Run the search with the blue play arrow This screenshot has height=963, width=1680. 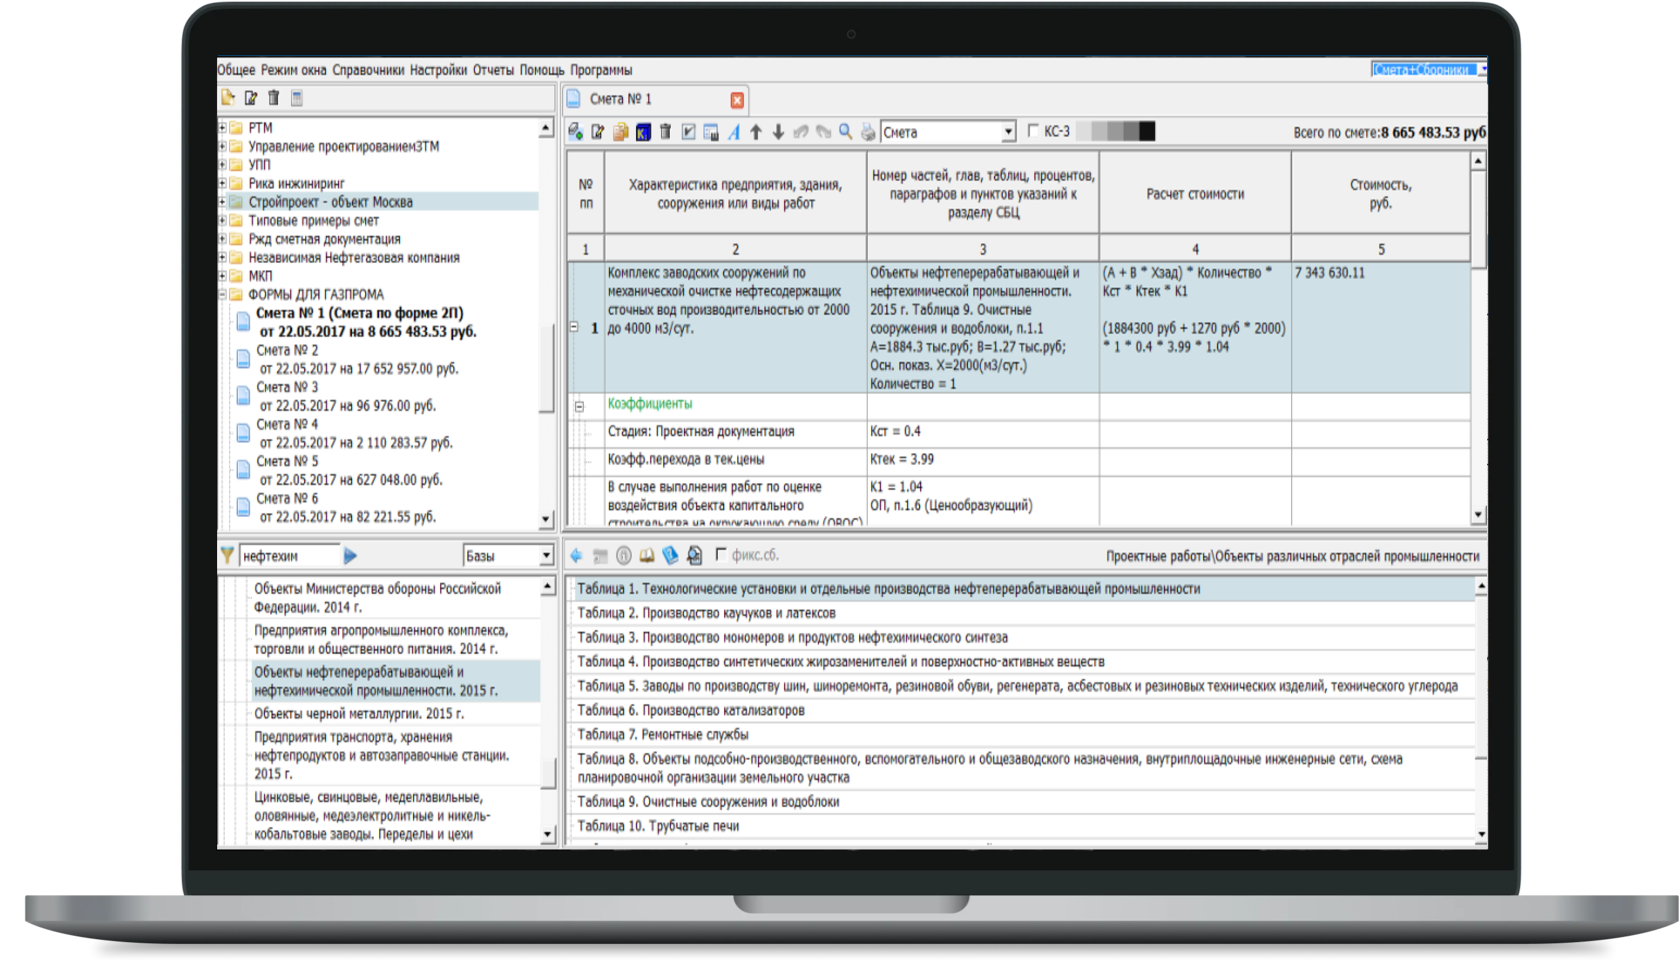[350, 555]
